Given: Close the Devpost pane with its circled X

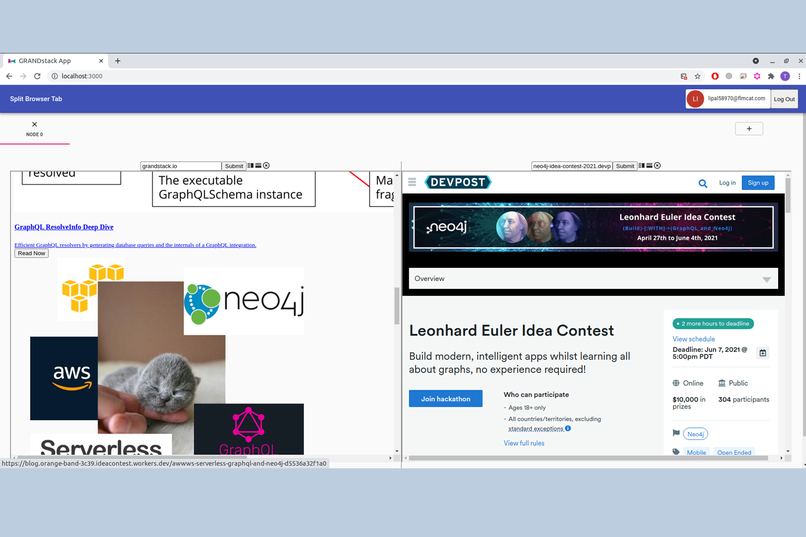Looking at the screenshot, I should (x=657, y=165).
